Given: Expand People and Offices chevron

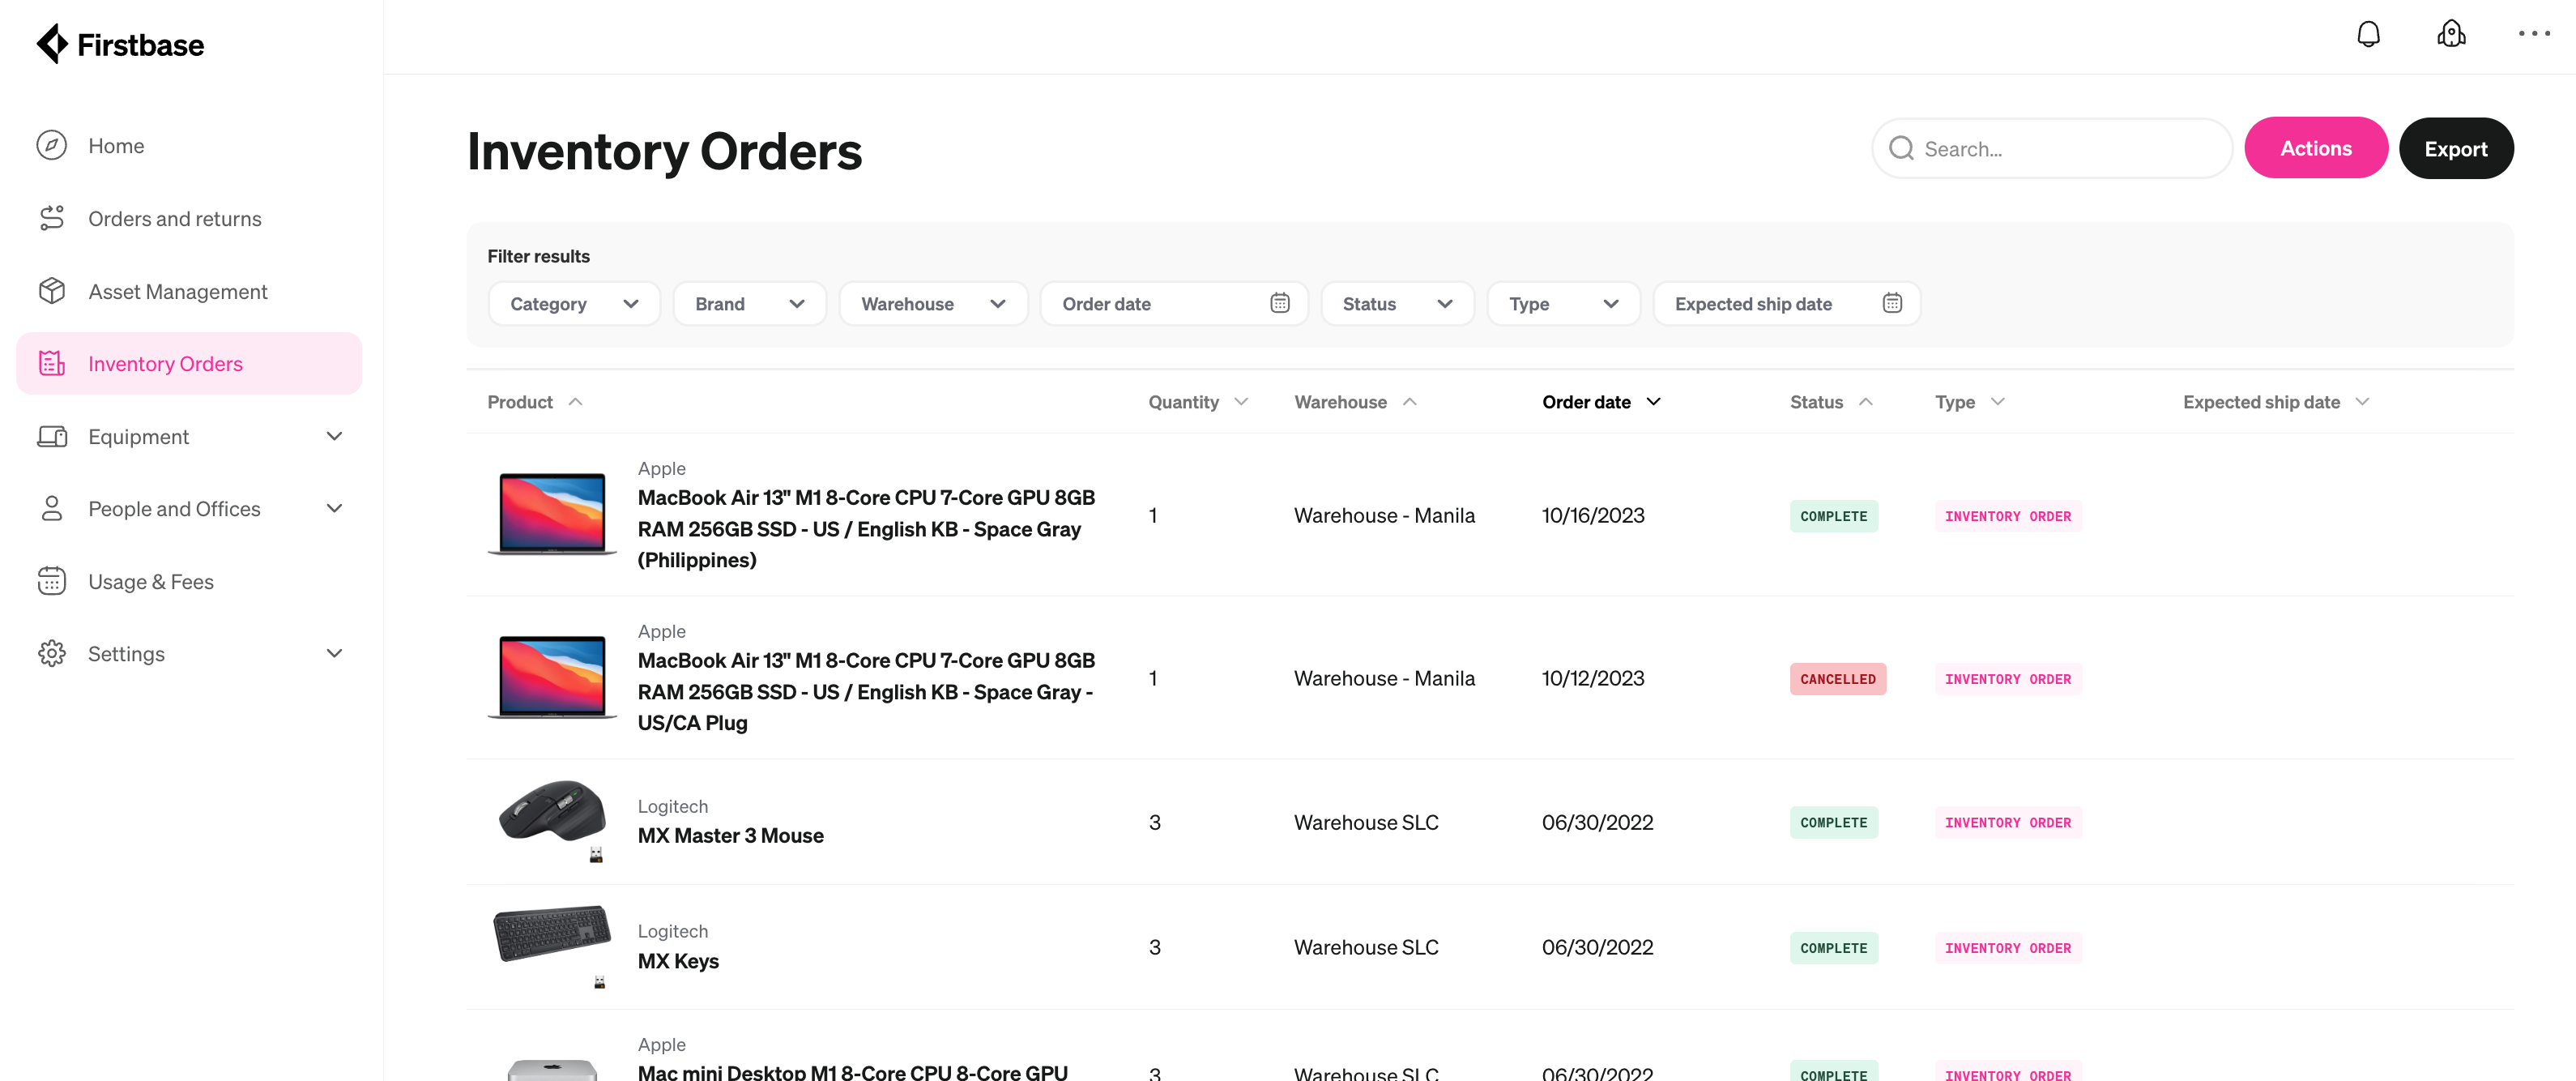Looking at the screenshot, I should [334, 509].
